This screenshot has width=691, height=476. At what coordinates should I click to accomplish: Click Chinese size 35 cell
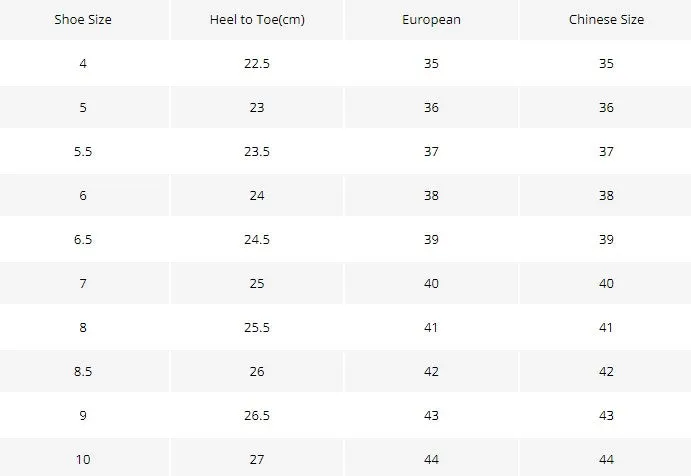coord(606,63)
